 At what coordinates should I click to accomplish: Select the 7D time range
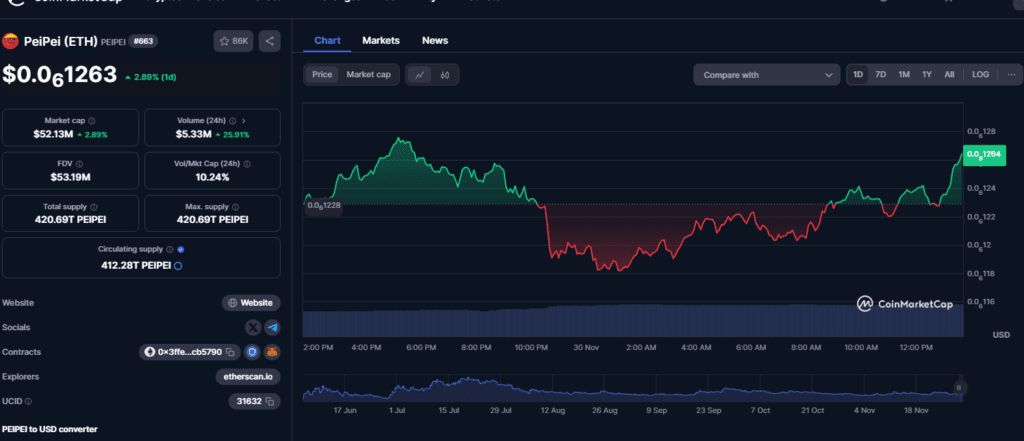880,74
